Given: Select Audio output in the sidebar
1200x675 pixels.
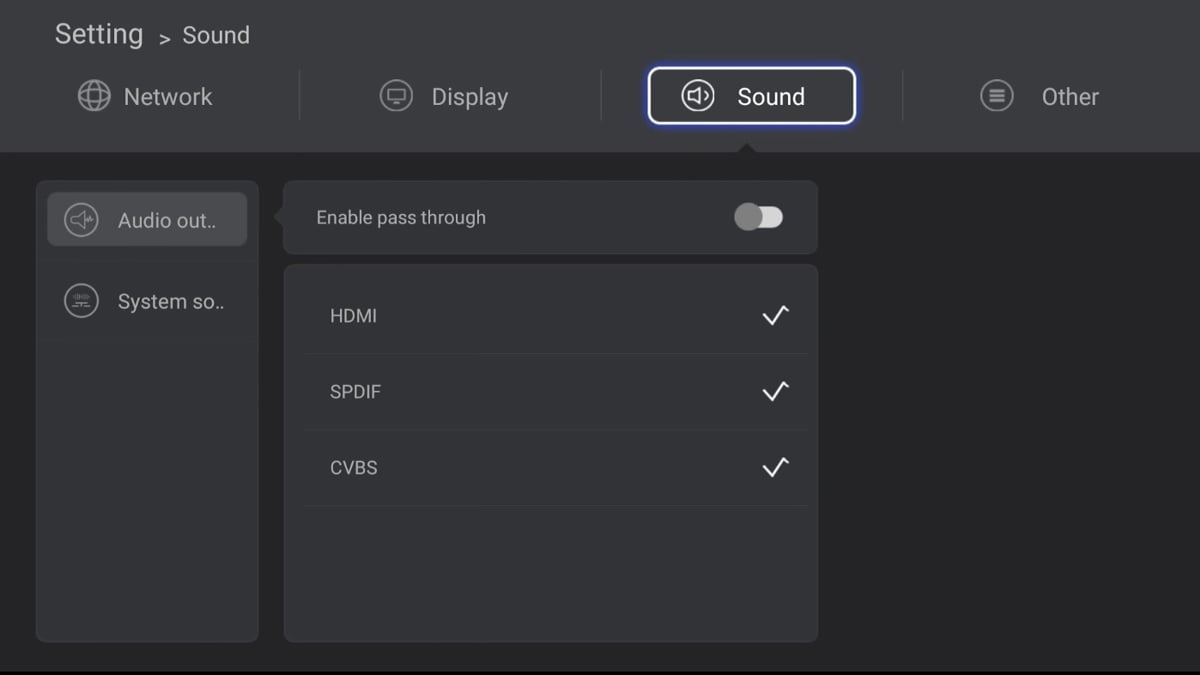Looking at the screenshot, I should click(x=166, y=221).
